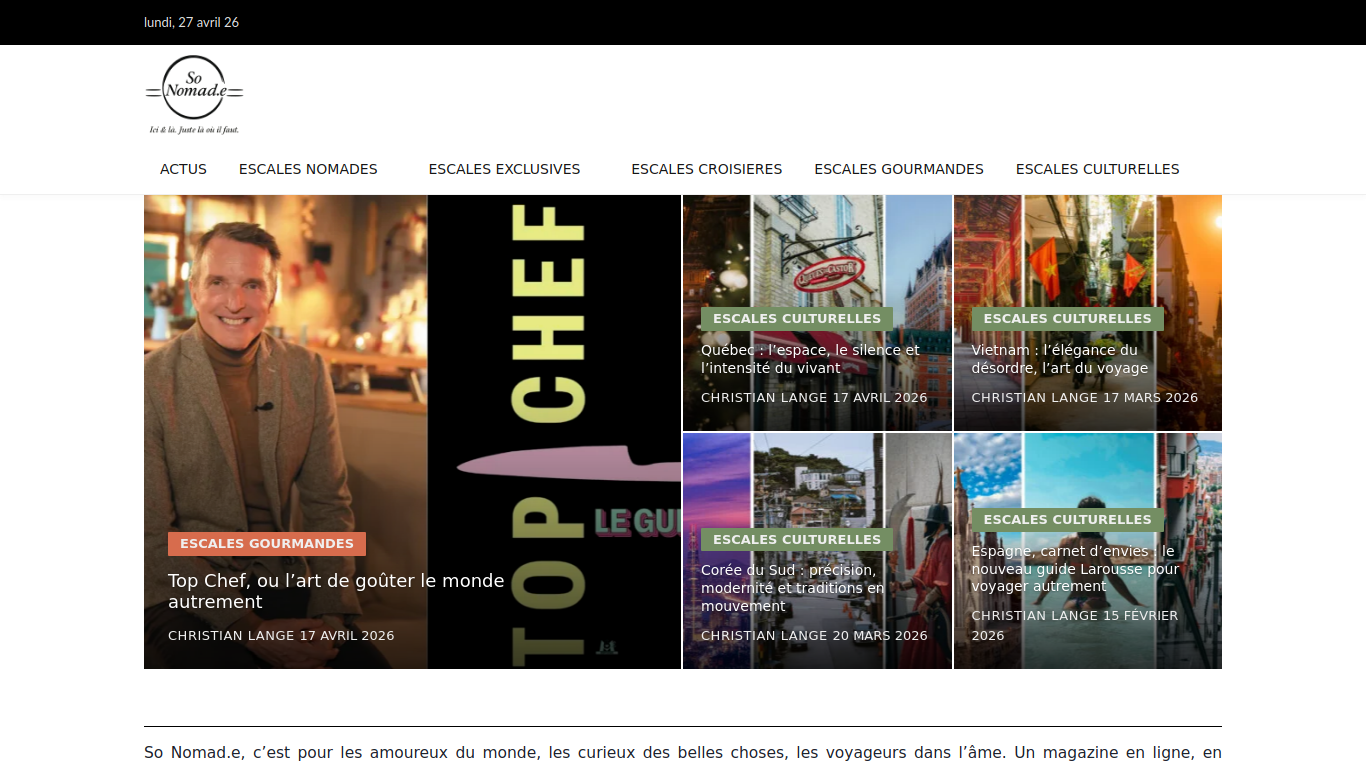
Task: Open the Espagne Larousse guide article headline
Action: [1075, 568]
